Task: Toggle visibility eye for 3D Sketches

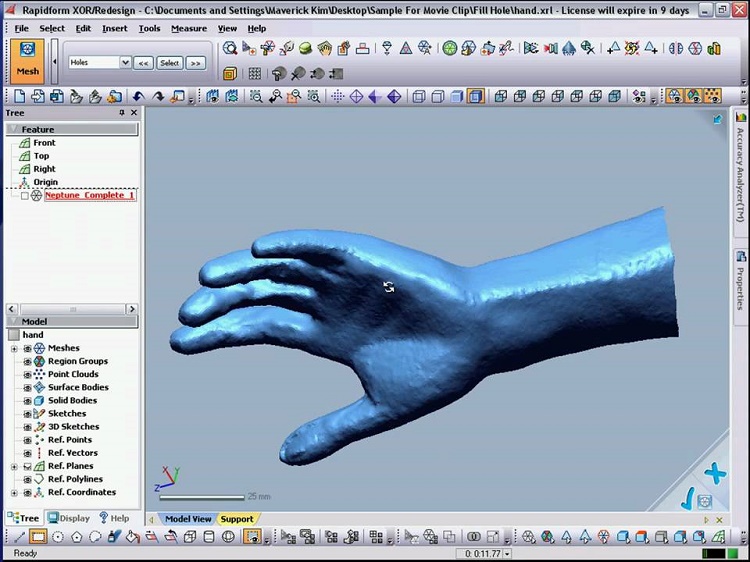Action: (27, 427)
